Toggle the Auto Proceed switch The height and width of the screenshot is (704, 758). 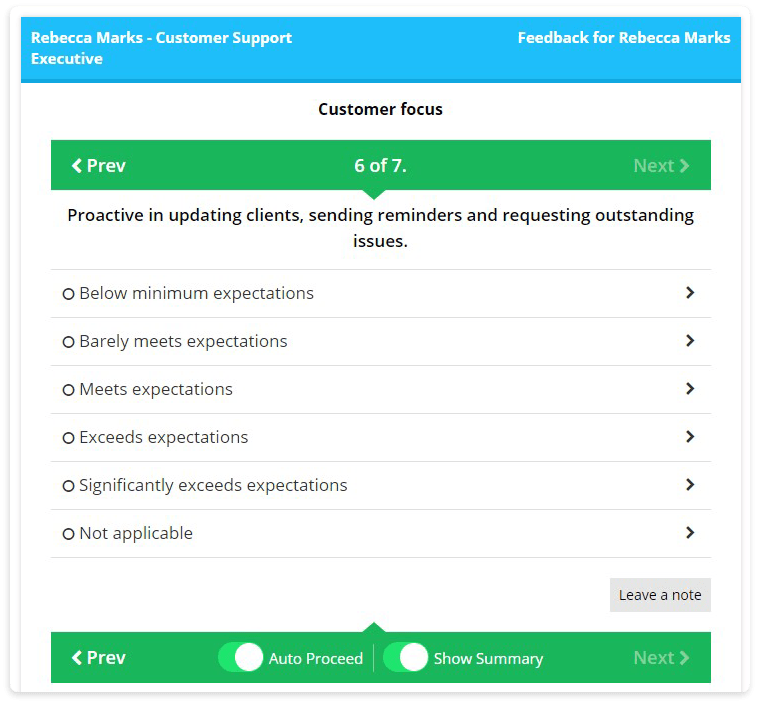241,658
